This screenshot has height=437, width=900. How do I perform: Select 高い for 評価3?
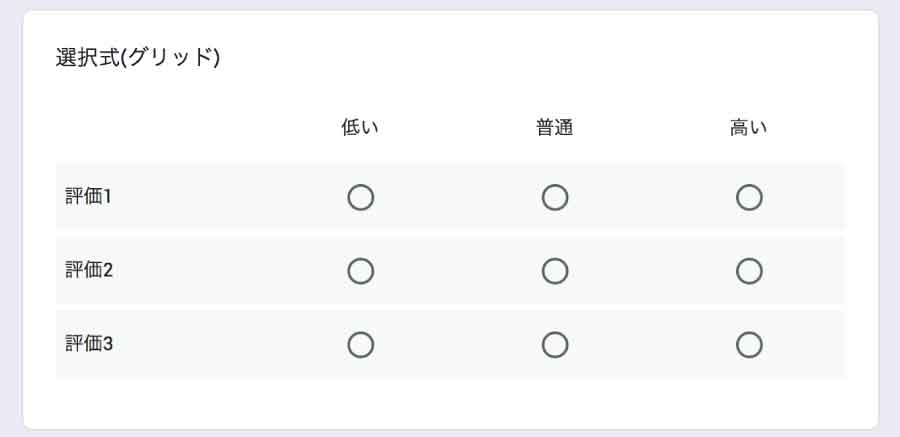pyautogui.click(x=749, y=345)
